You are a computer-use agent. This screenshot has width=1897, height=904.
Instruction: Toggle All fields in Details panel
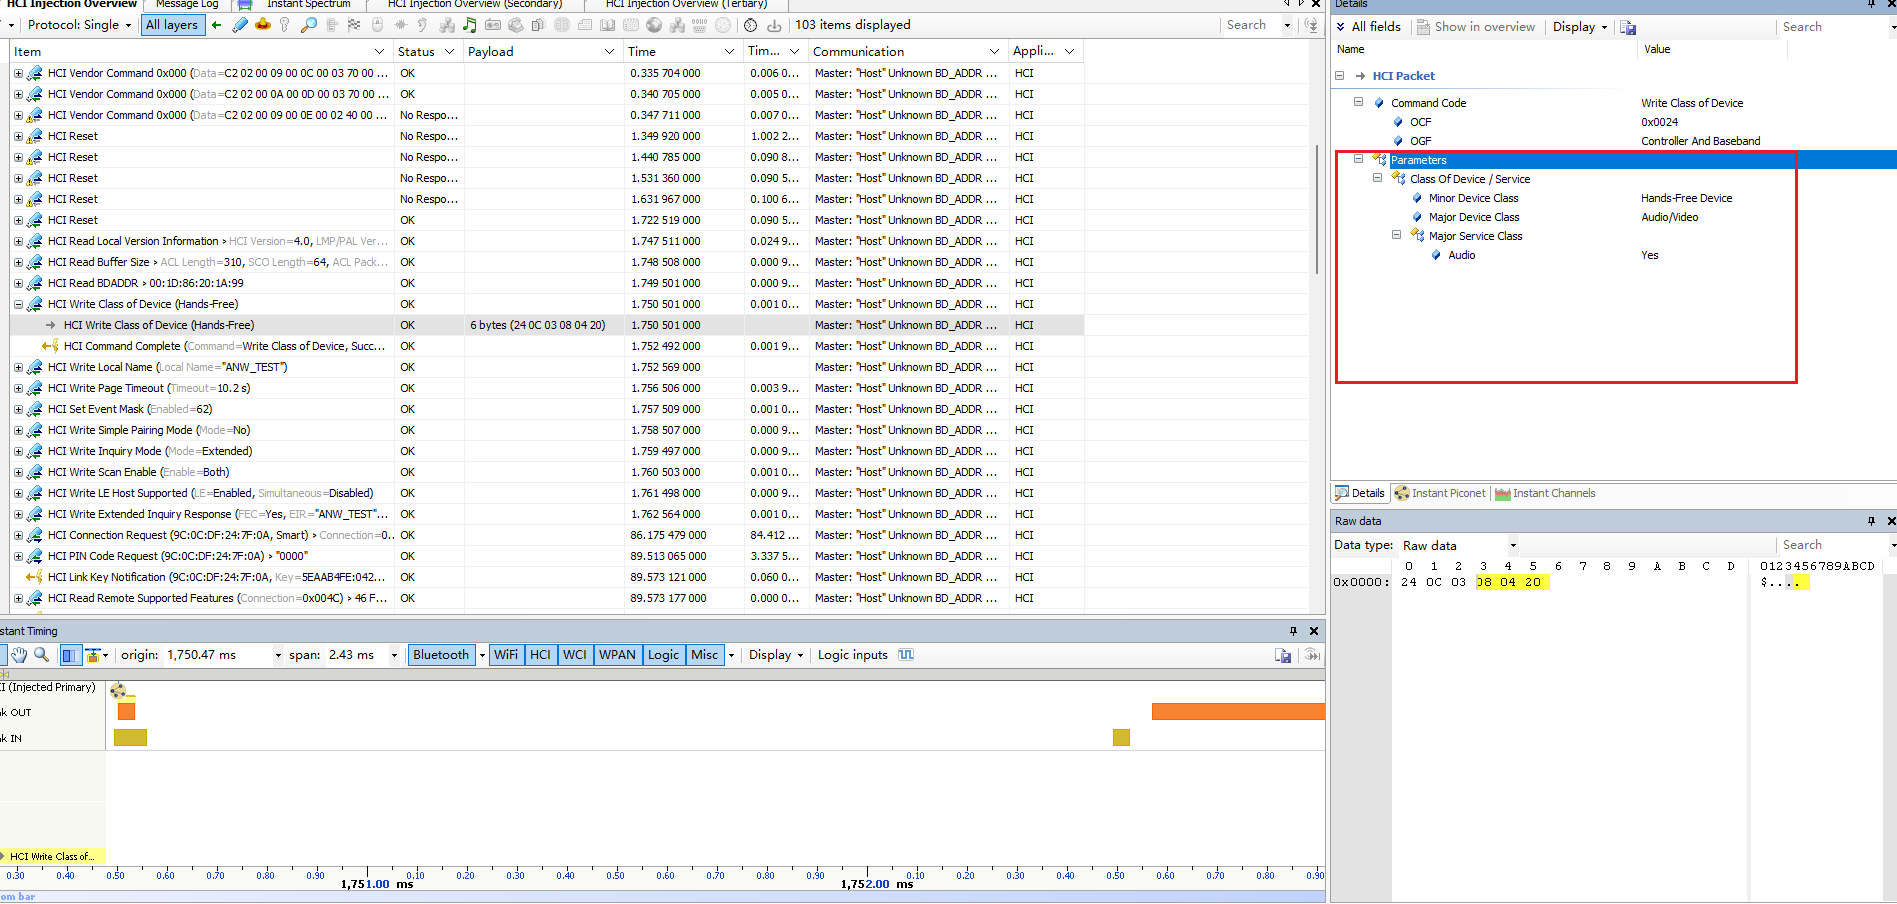tap(1369, 27)
